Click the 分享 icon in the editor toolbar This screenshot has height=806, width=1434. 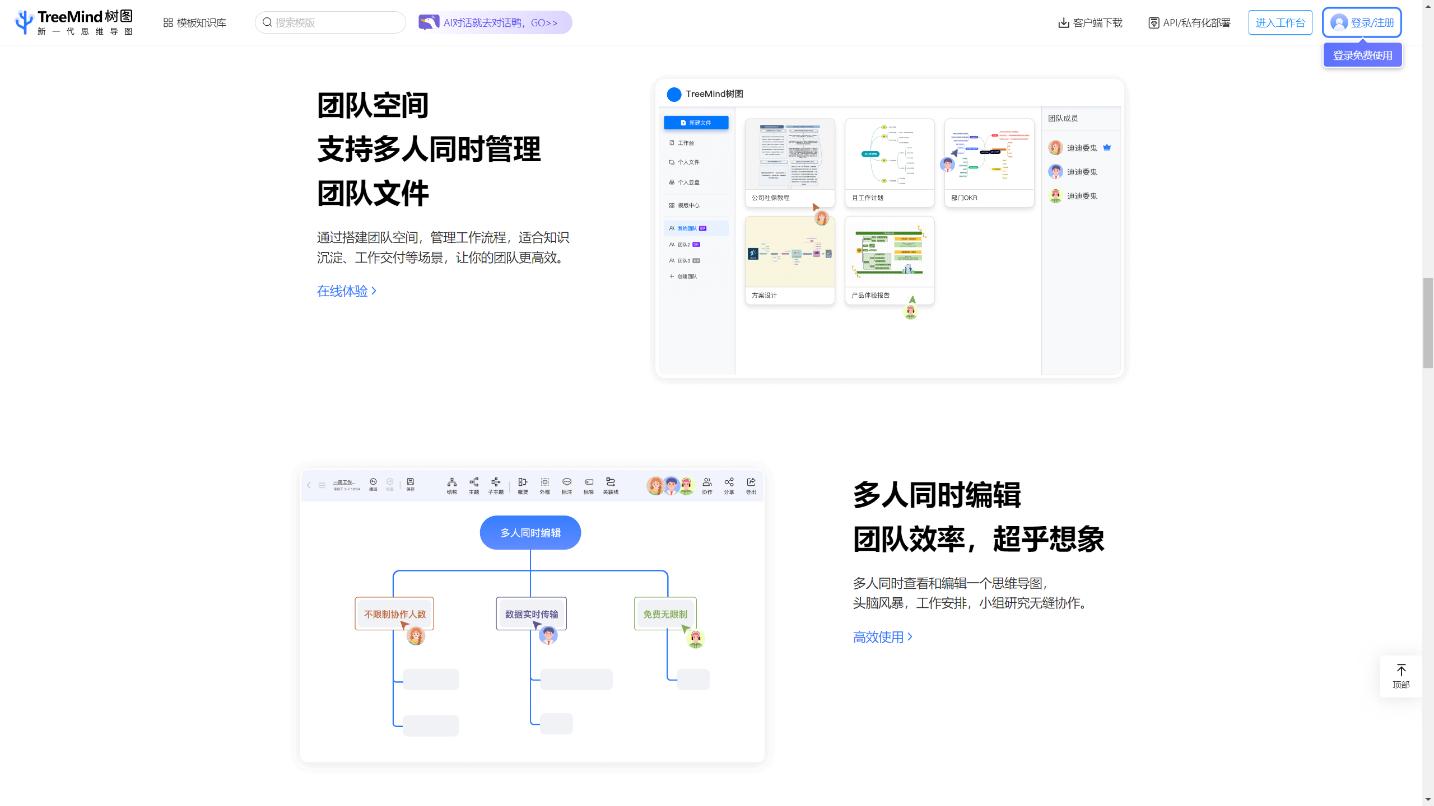click(x=729, y=485)
